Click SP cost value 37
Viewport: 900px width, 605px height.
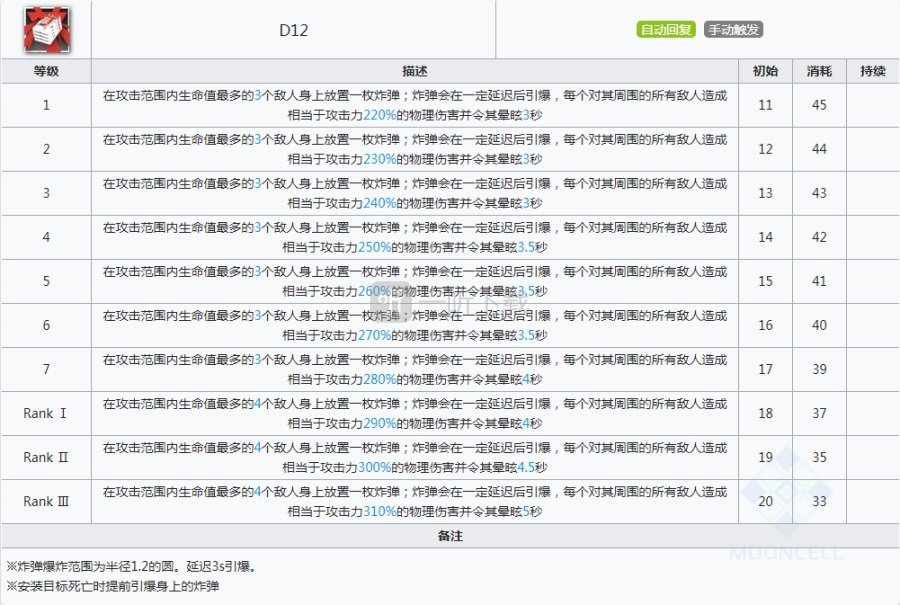(x=819, y=413)
